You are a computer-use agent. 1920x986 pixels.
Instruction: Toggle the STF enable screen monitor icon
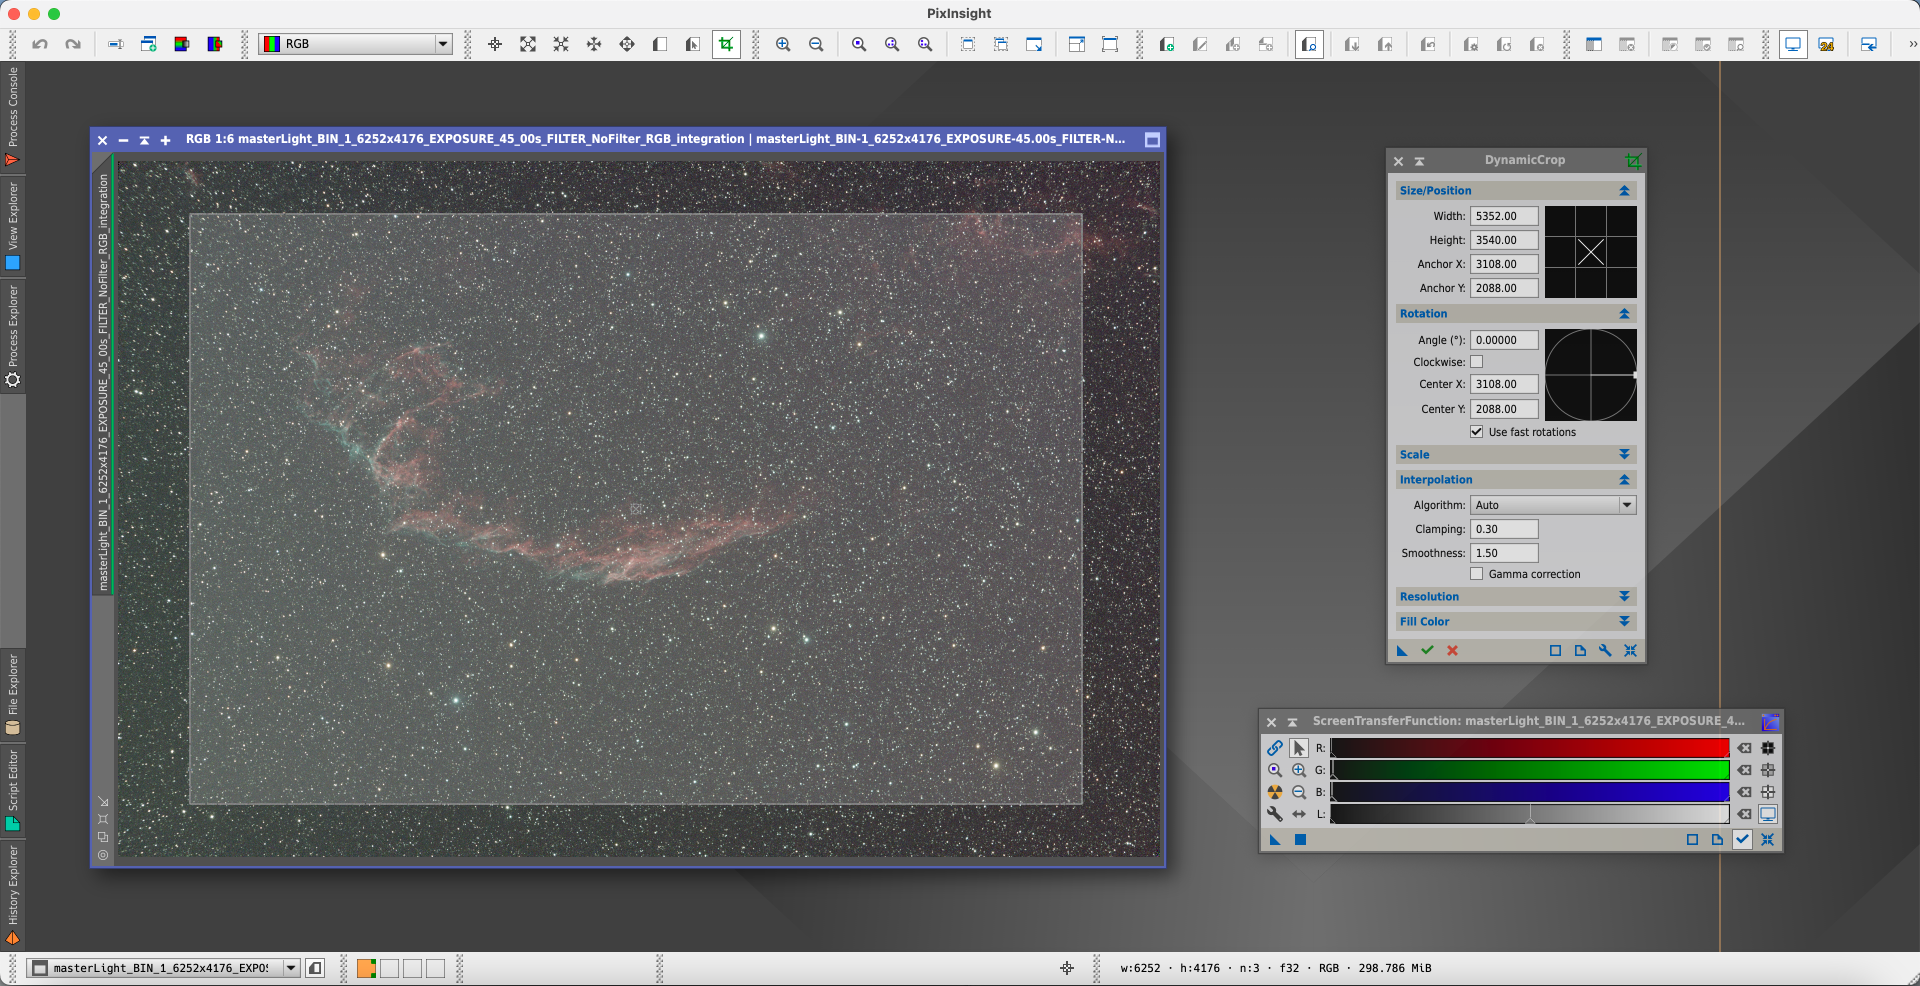pyautogui.click(x=1768, y=814)
